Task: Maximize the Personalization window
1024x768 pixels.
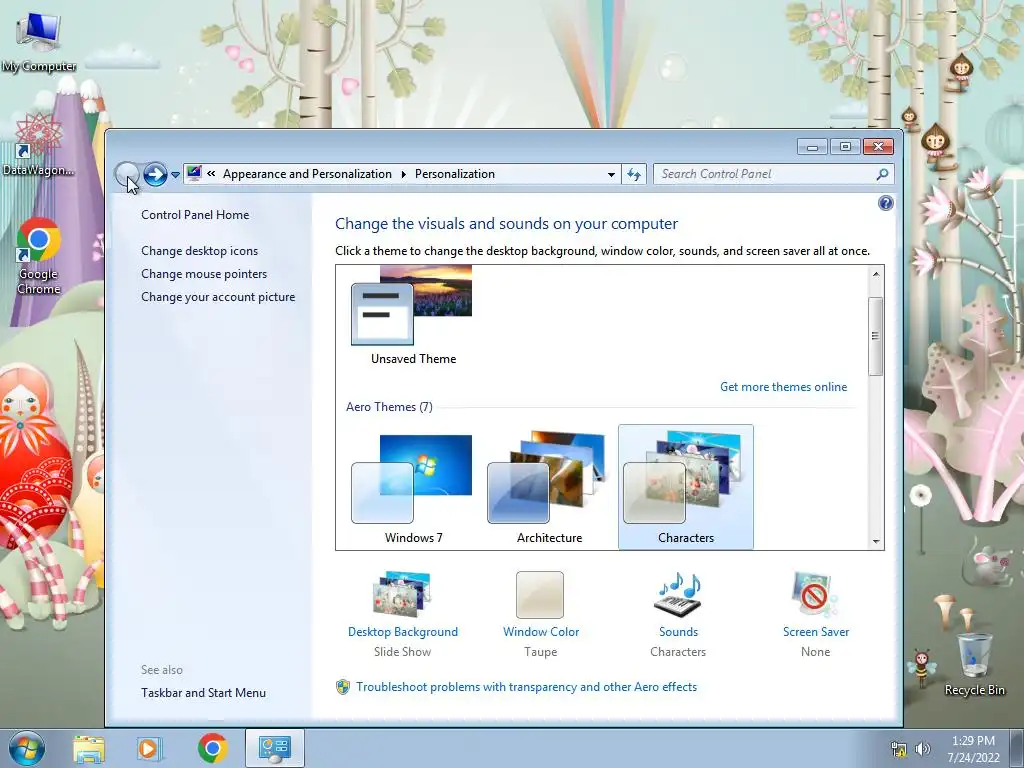Action: coord(845,147)
